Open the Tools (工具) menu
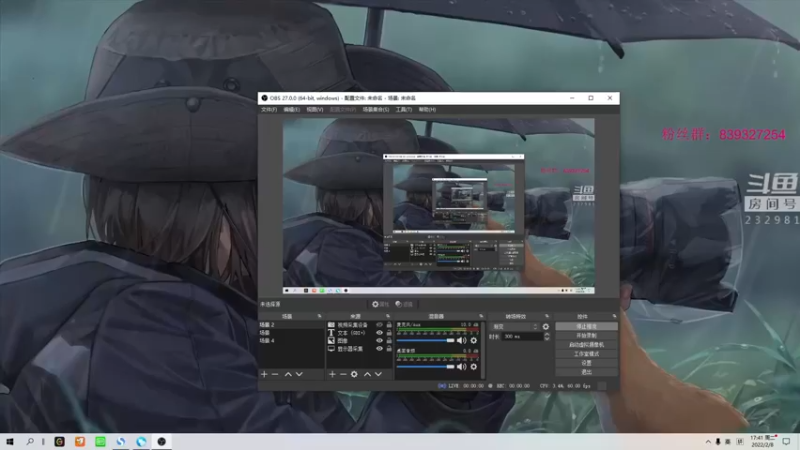The height and width of the screenshot is (450, 800). (x=404, y=110)
